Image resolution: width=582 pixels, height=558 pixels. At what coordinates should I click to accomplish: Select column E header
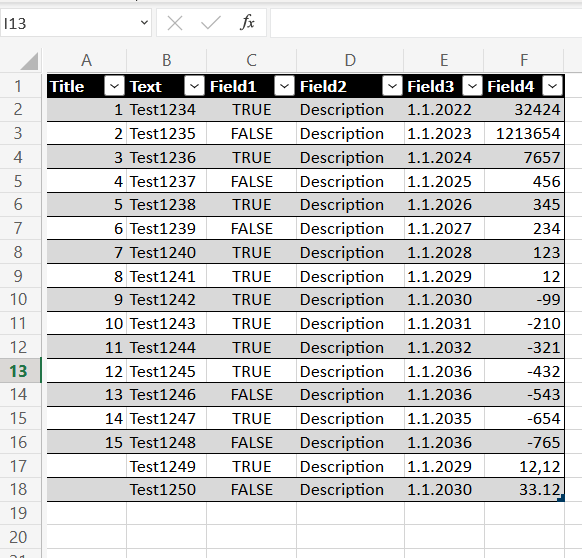click(x=444, y=60)
